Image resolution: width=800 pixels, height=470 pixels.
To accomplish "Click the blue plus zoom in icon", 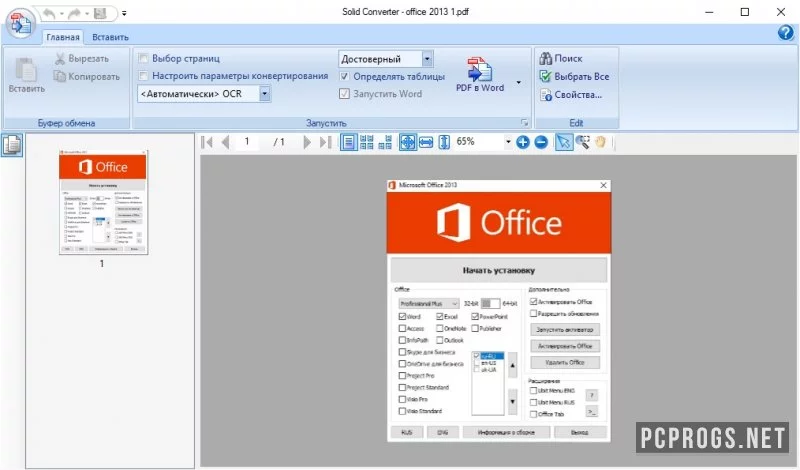I will [x=522, y=142].
